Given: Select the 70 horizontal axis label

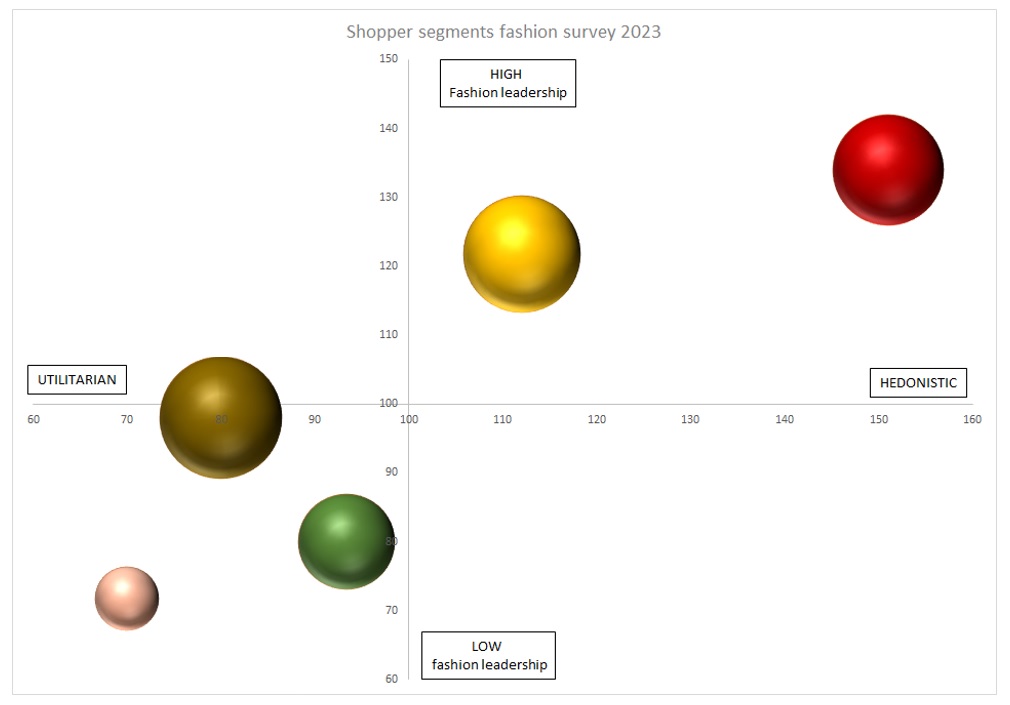Looking at the screenshot, I should click(x=127, y=420).
